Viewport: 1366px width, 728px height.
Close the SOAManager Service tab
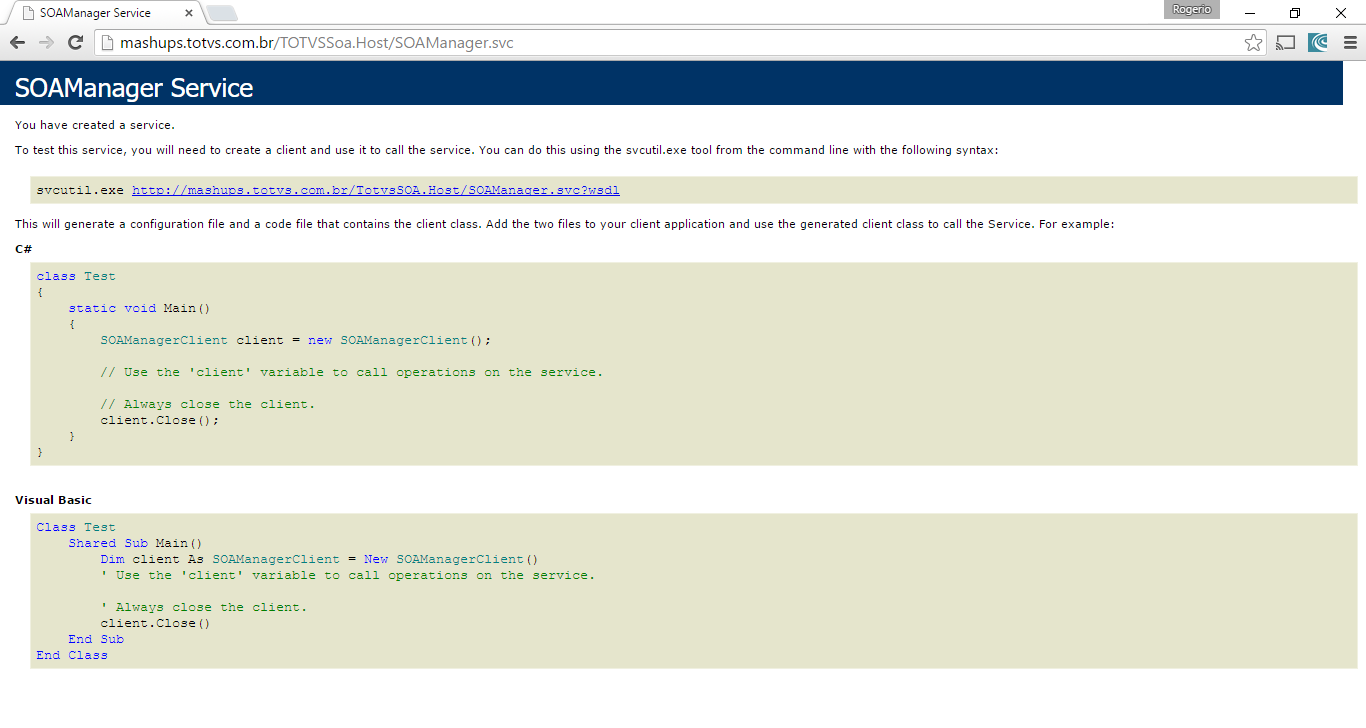[189, 13]
